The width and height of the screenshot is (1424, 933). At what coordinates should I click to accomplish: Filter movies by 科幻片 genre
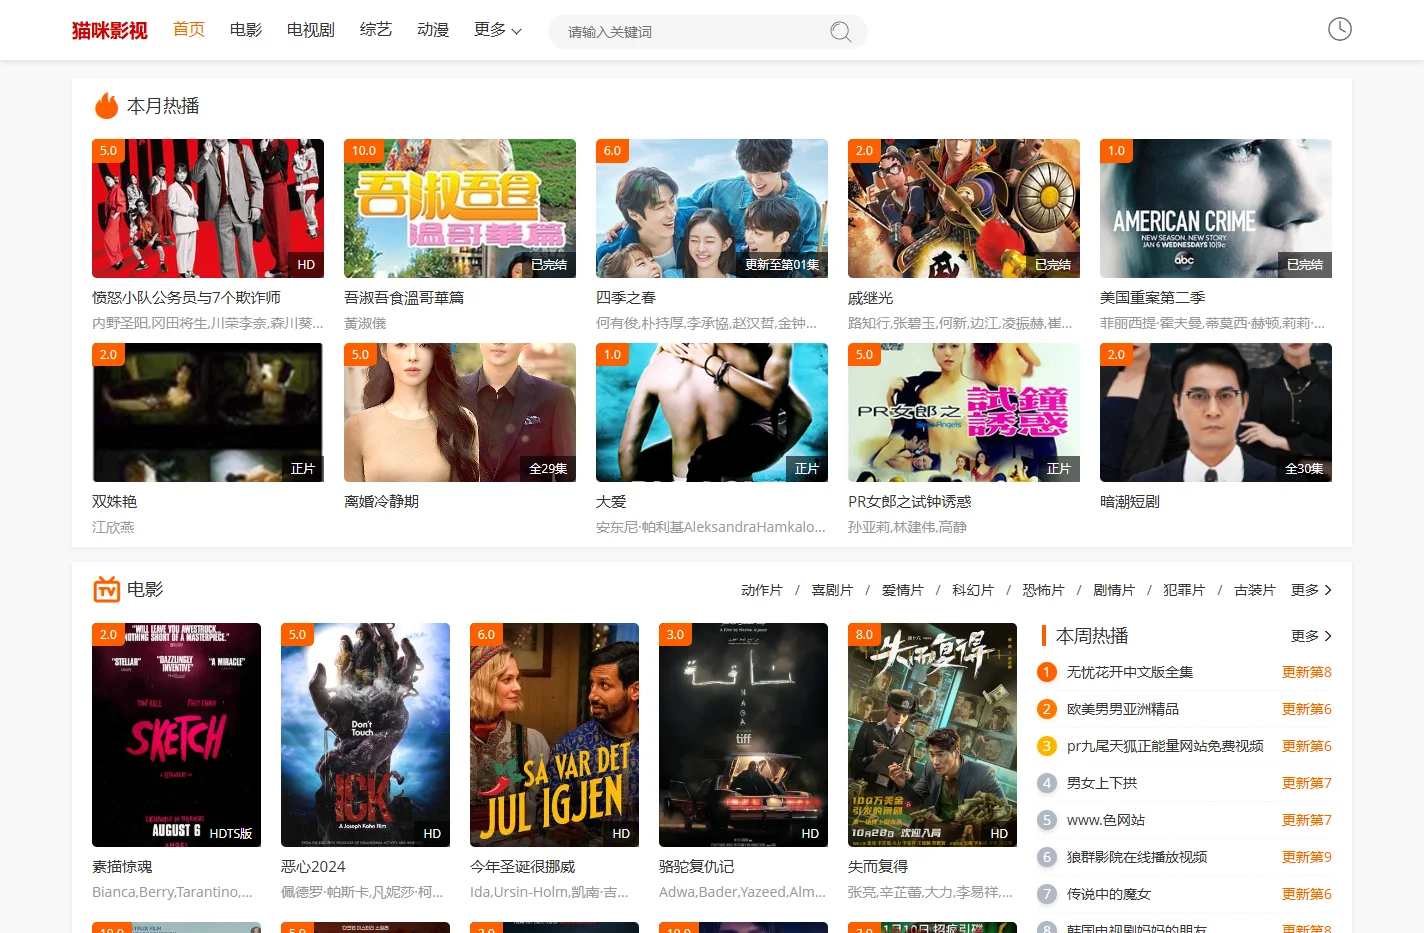(973, 590)
